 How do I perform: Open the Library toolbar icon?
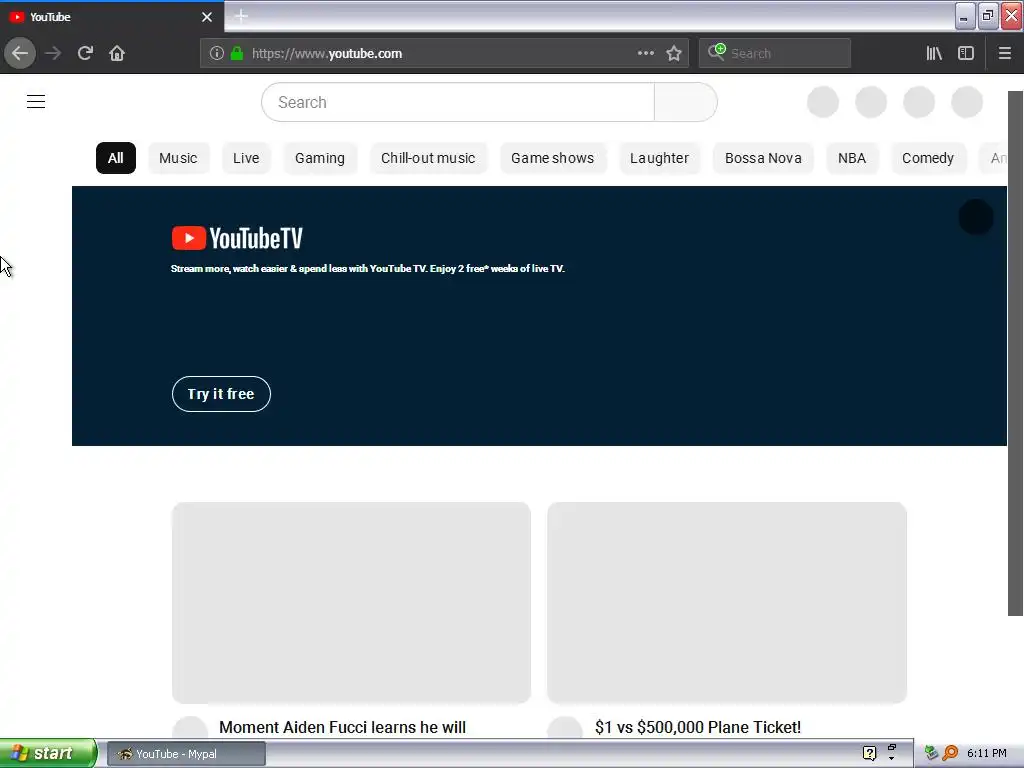click(x=934, y=53)
